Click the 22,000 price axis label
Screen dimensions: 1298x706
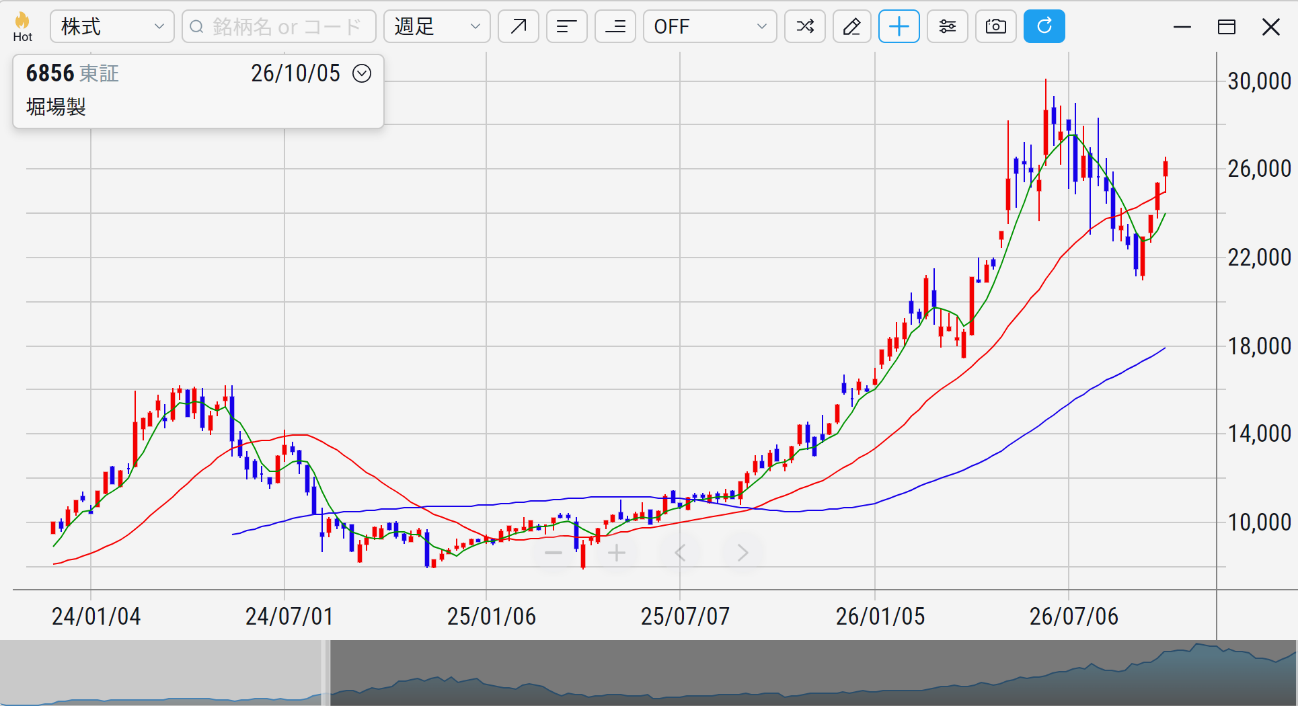pos(1259,257)
